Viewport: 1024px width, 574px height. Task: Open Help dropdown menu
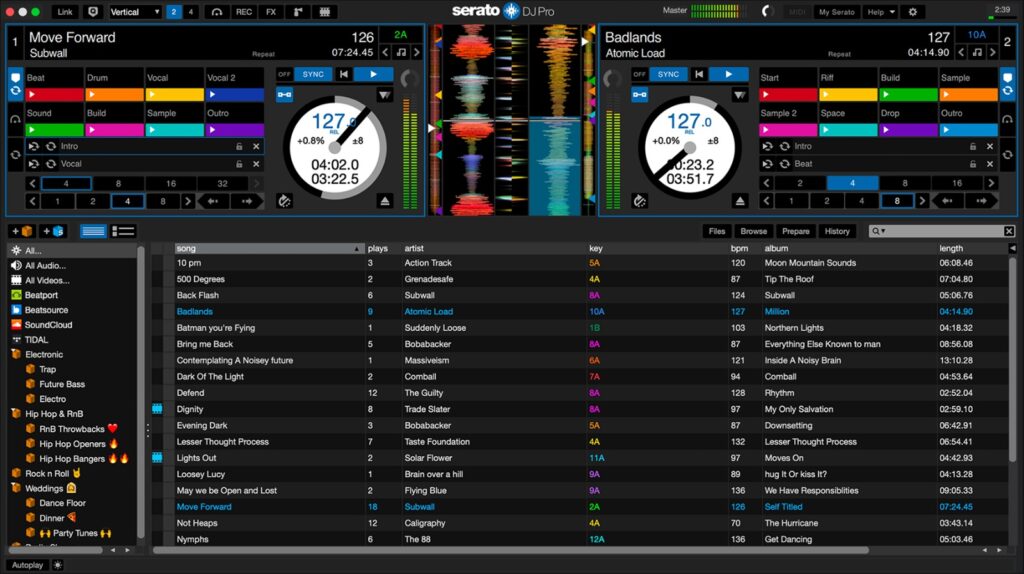pyautogui.click(x=880, y=12)
